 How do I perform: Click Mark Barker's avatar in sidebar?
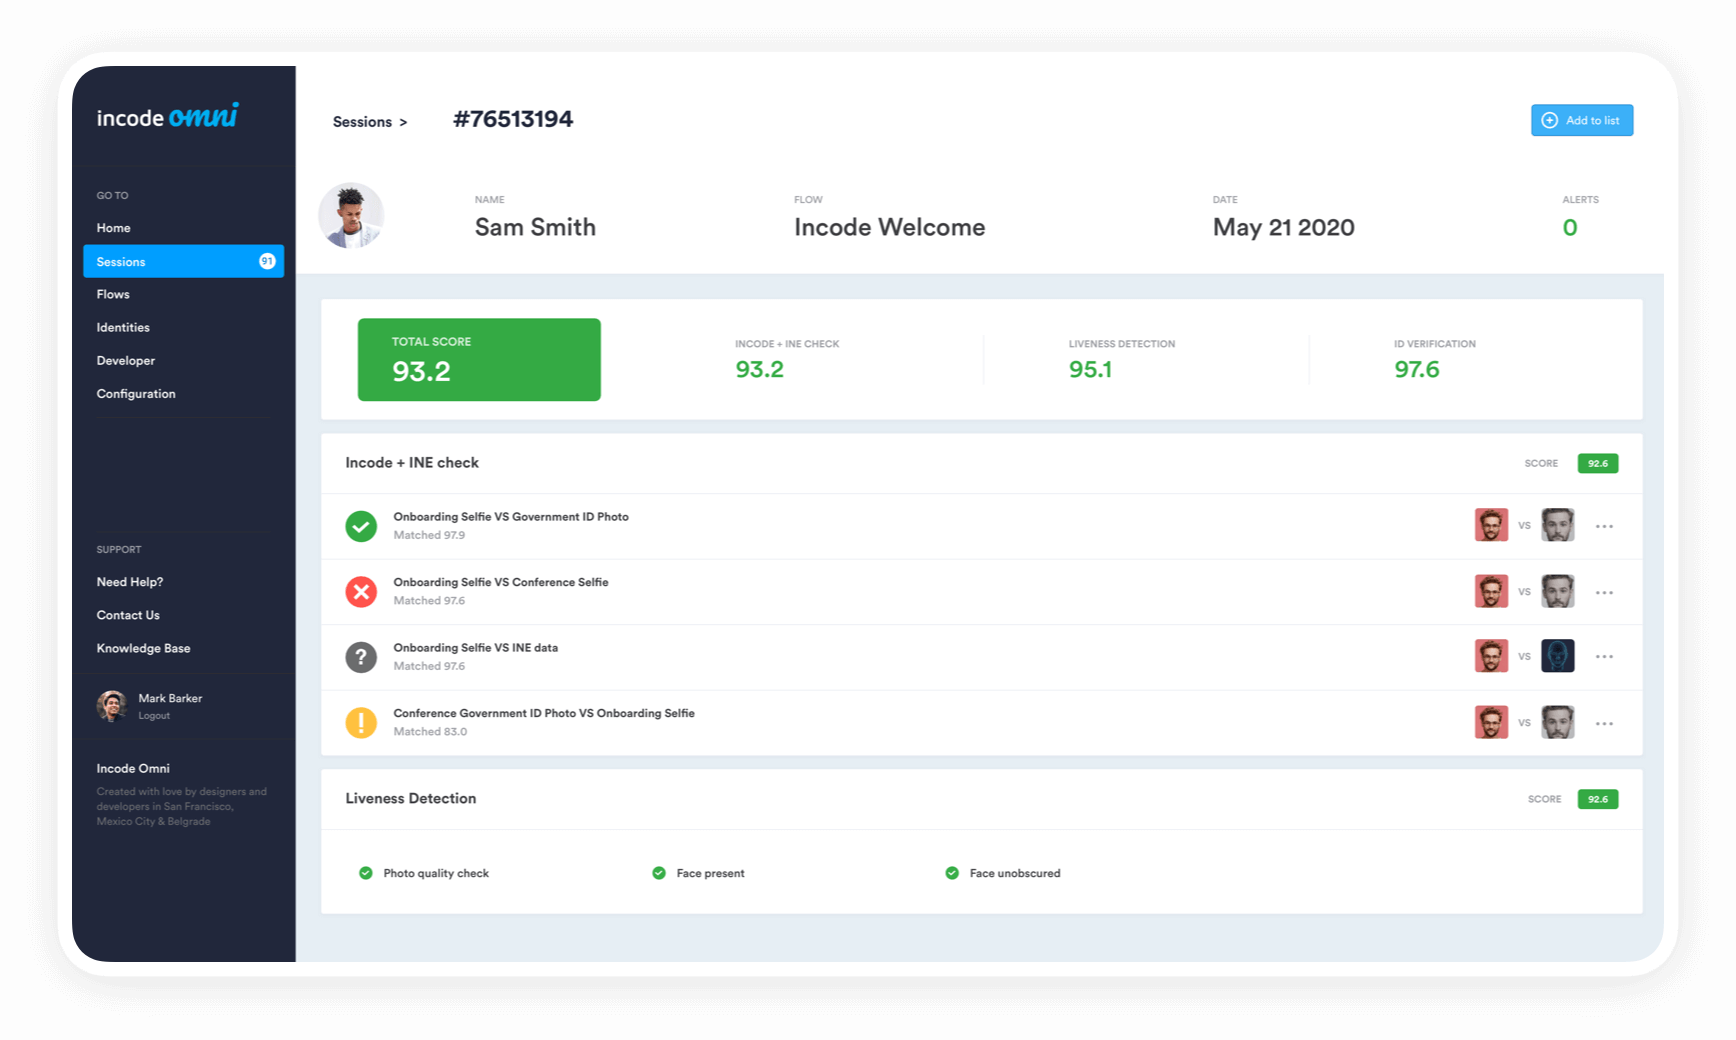coord(112,706)
